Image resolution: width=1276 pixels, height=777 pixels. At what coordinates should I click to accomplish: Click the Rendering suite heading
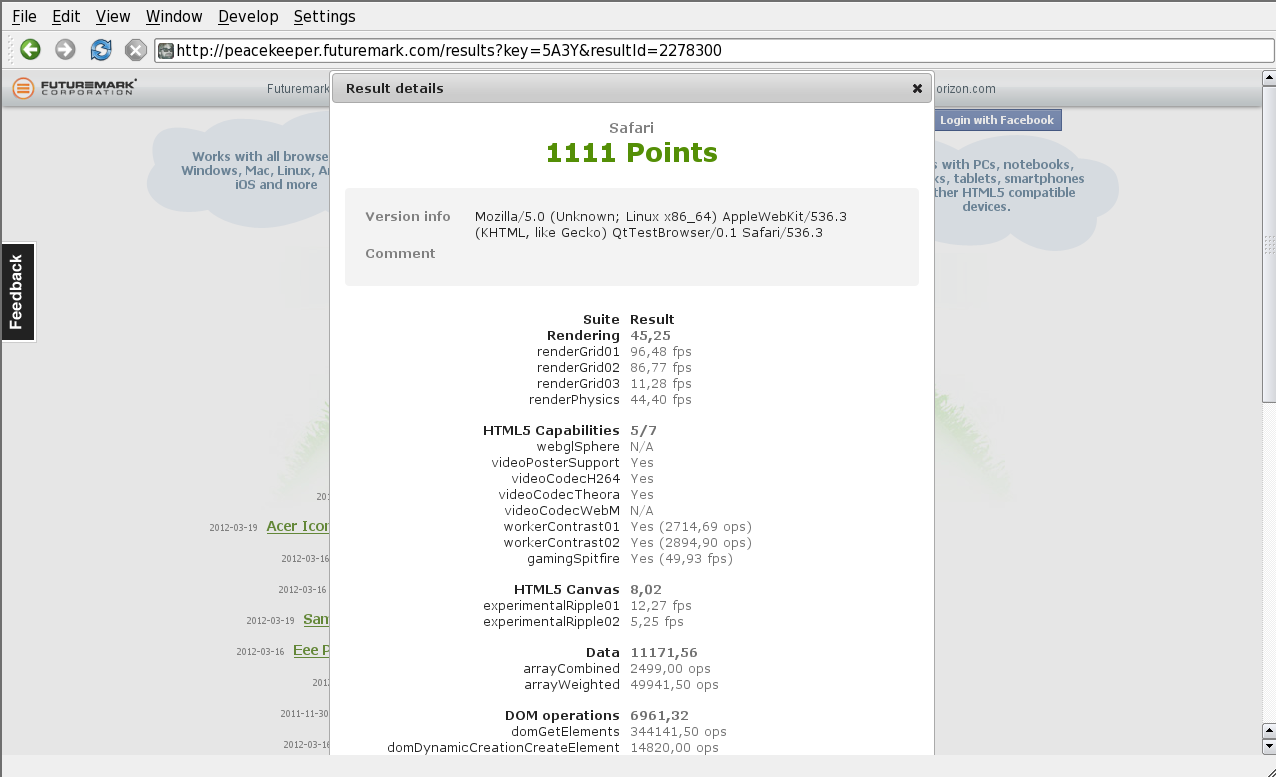[x=583, y=335]
